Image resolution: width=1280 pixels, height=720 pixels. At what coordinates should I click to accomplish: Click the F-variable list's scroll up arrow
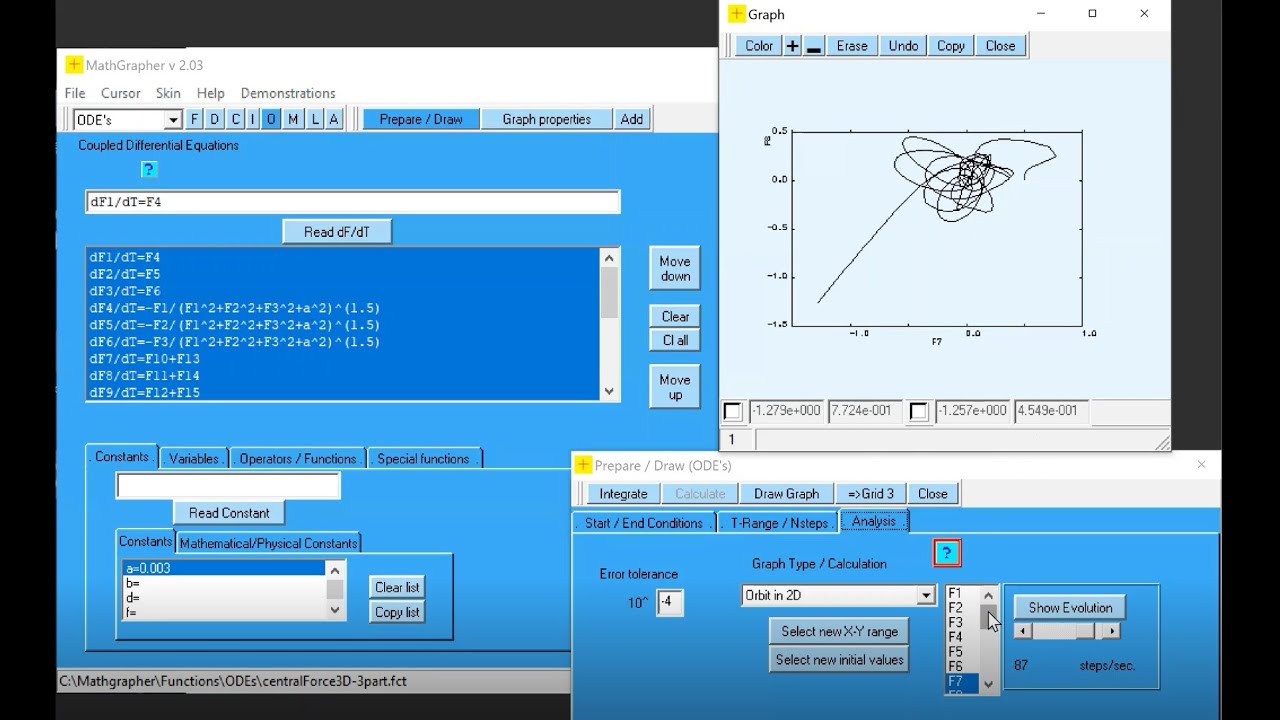(x=989, y=595)
